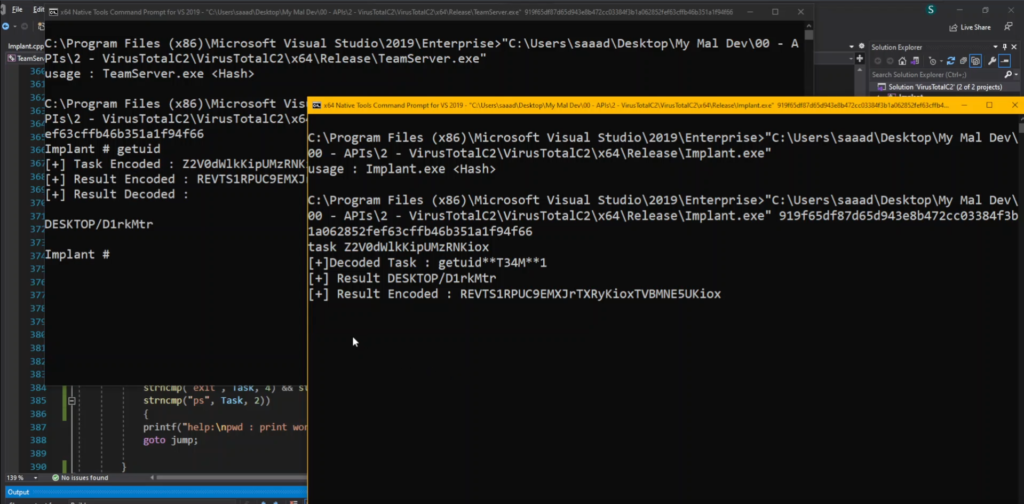Click 'Decoded Task : getuid**T34M**1' line

(428, 263)
